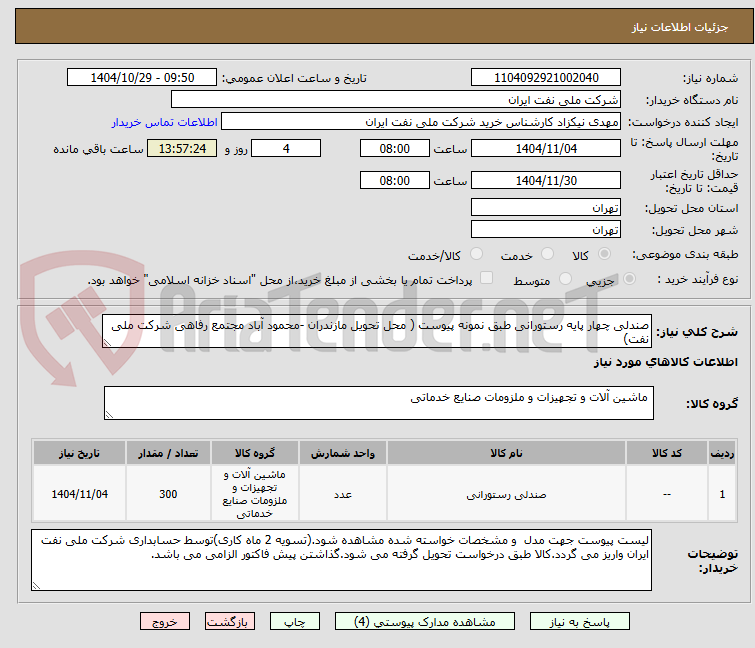Image resolution: width=755 pixels, height=648 pixels.
Task: Click the delivery province field تهران
Action: pos(546,207)
